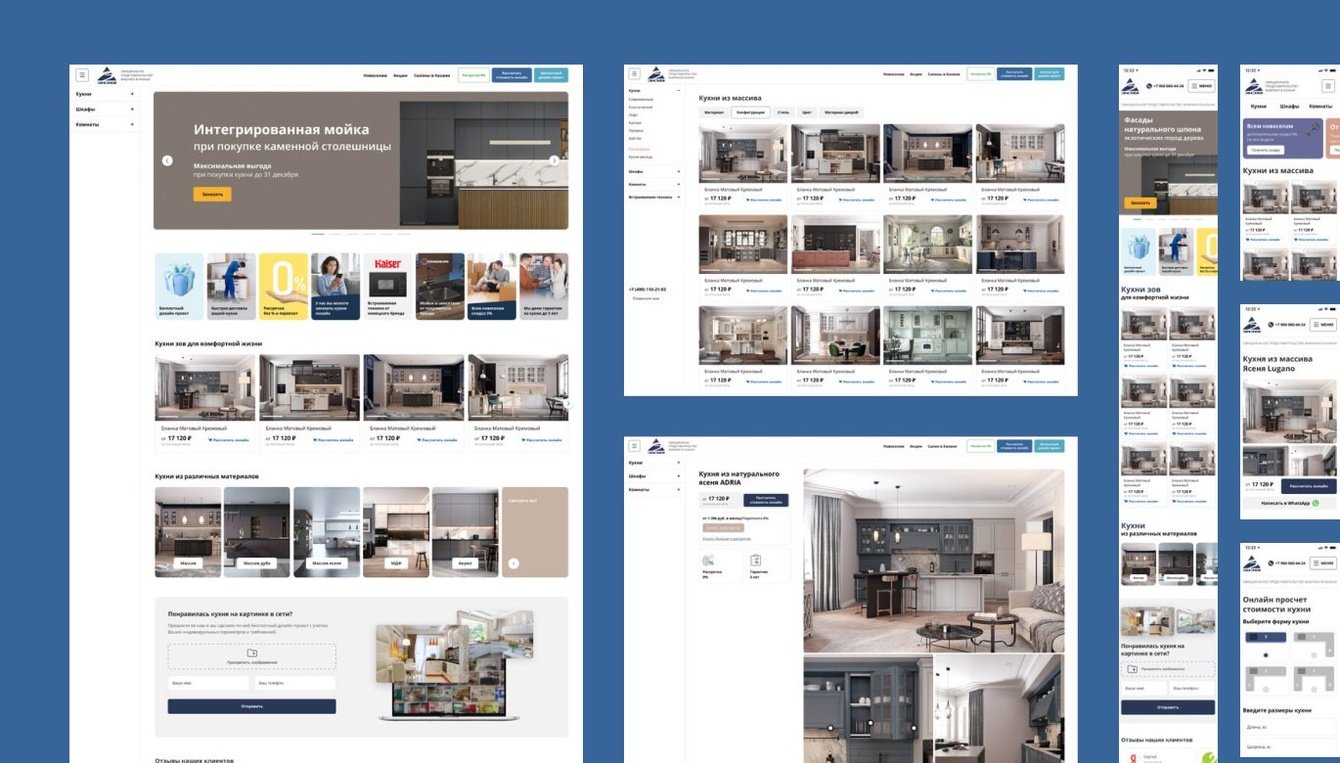This screenshot has height=763, width=1340.
Task: Tap Написать в WhatsApp on the mobile product screen
Action: click(x=1290, y=504)
